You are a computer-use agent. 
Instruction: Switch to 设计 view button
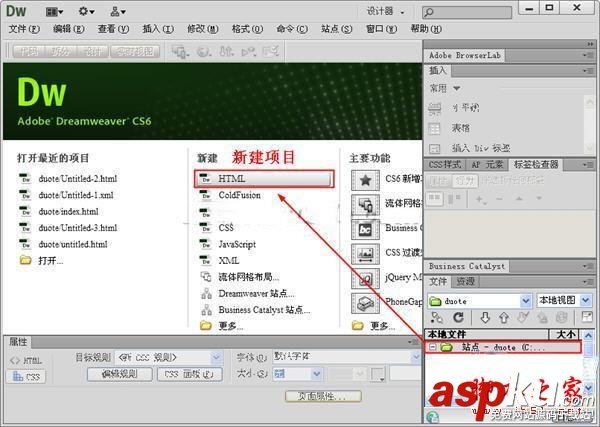coord(93,51)
